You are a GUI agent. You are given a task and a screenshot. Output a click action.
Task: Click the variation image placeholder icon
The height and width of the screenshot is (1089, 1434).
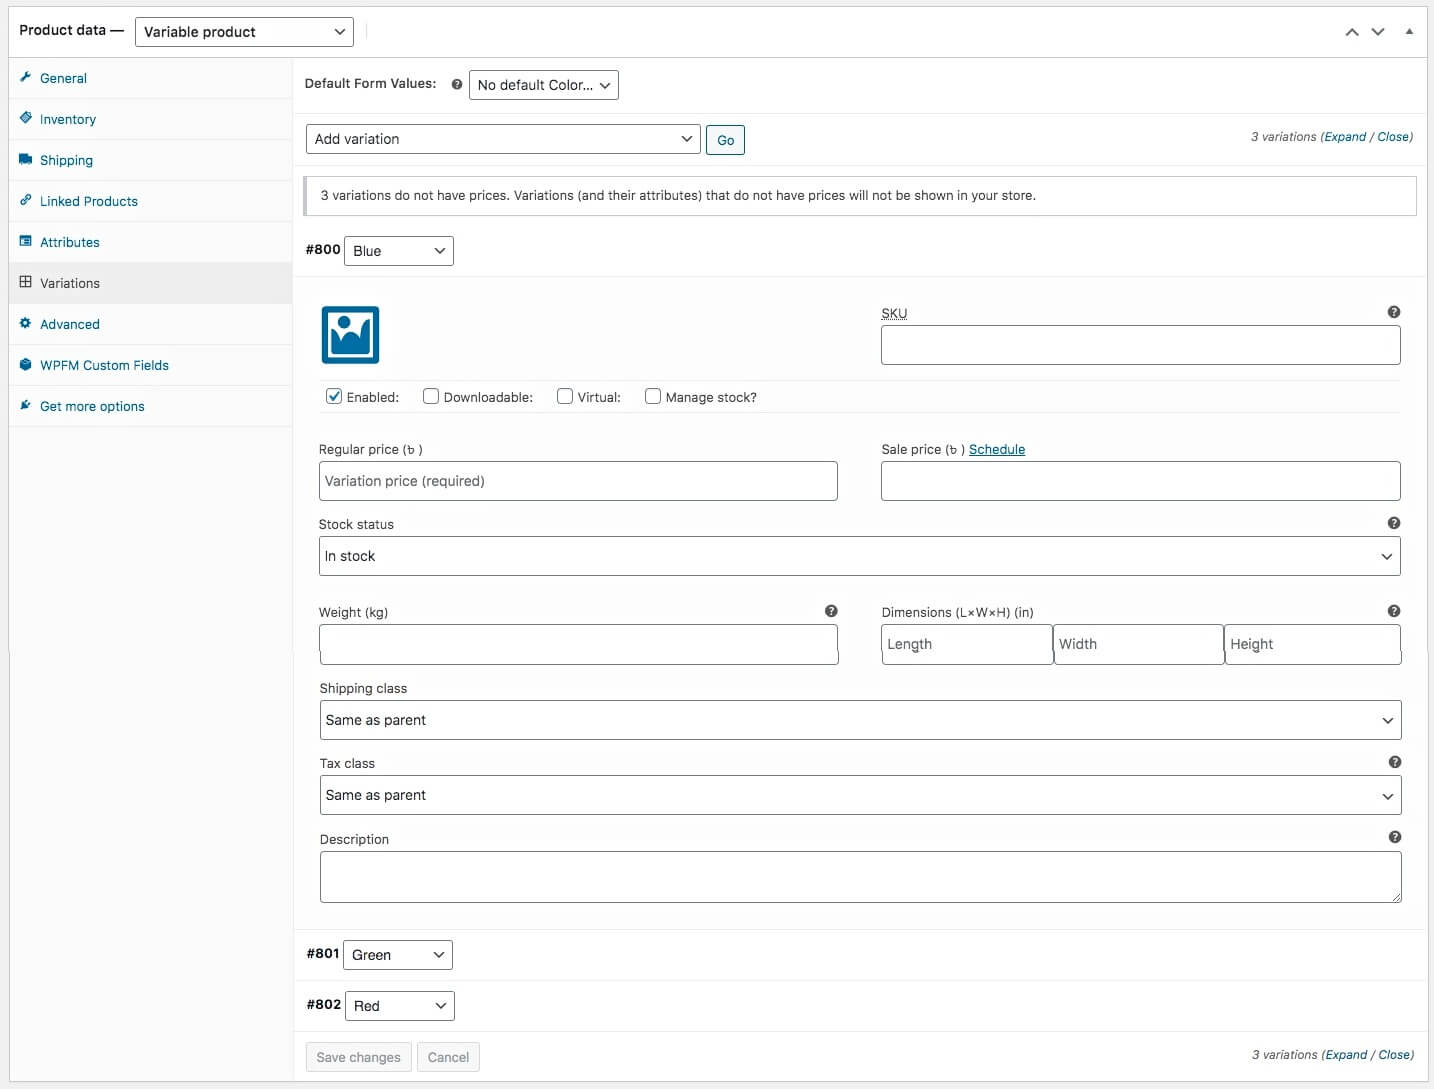pyautogui.click(x=350, y=335)
